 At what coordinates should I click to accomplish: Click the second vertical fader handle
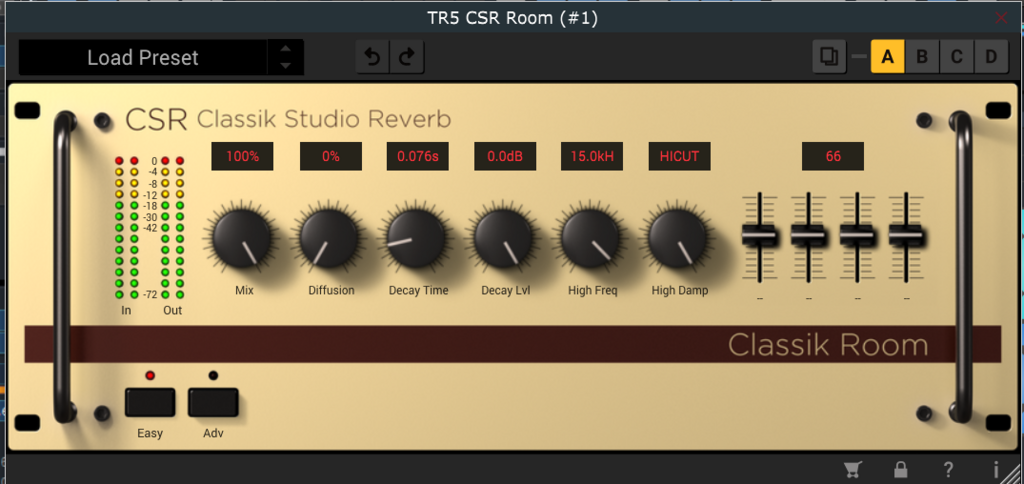point(808,233)
